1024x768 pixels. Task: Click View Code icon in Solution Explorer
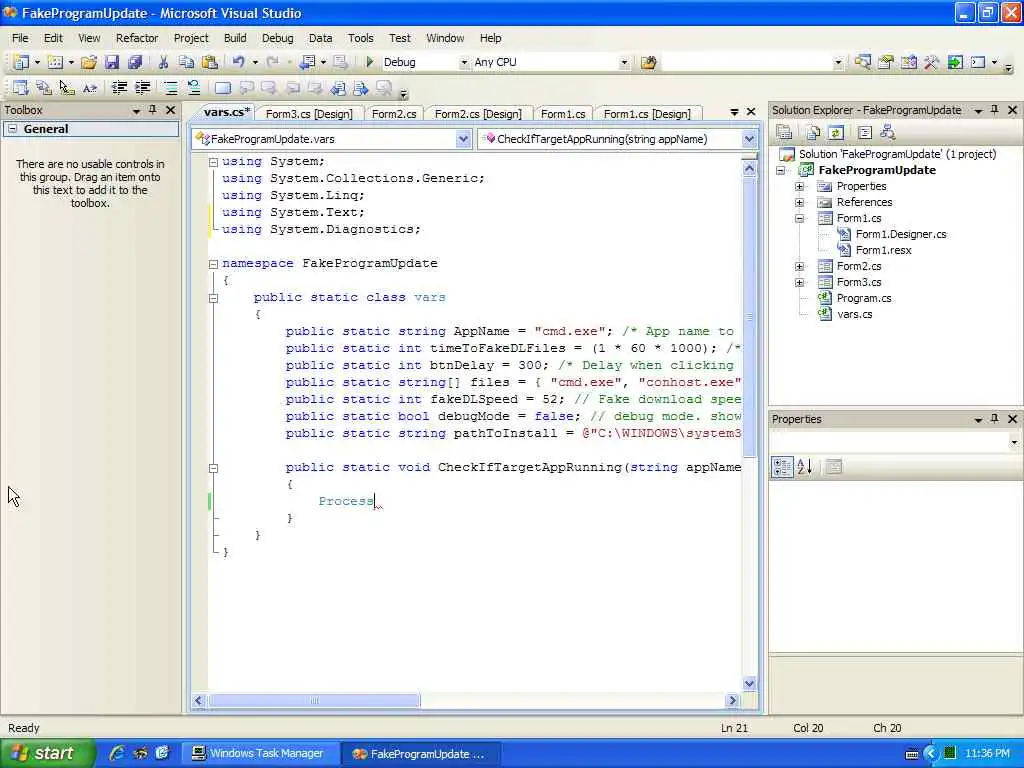(865, 133)
